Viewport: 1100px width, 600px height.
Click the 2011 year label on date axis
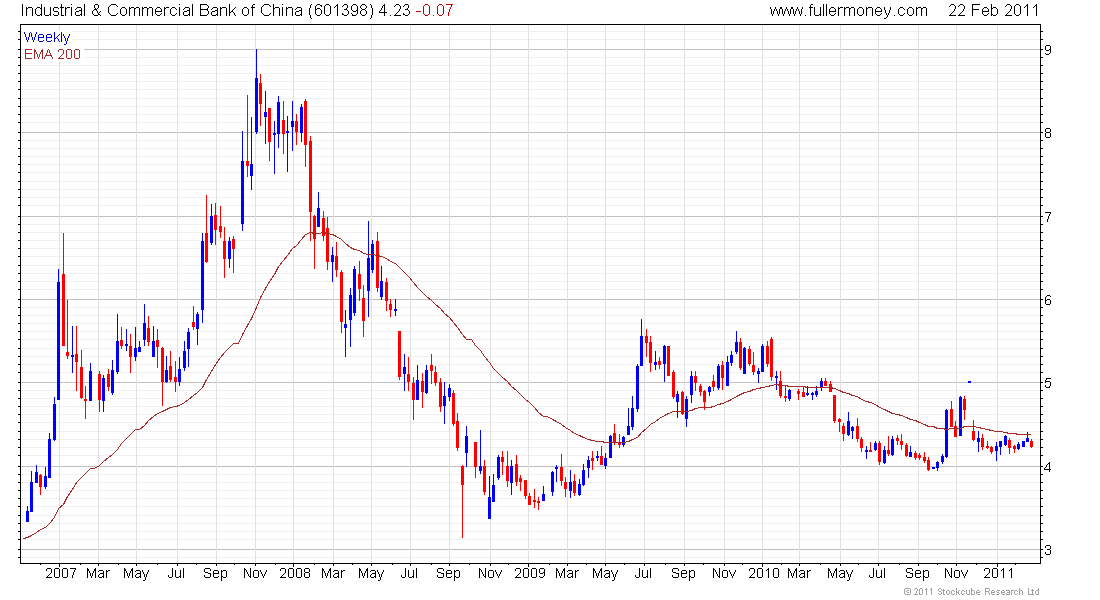998,573
